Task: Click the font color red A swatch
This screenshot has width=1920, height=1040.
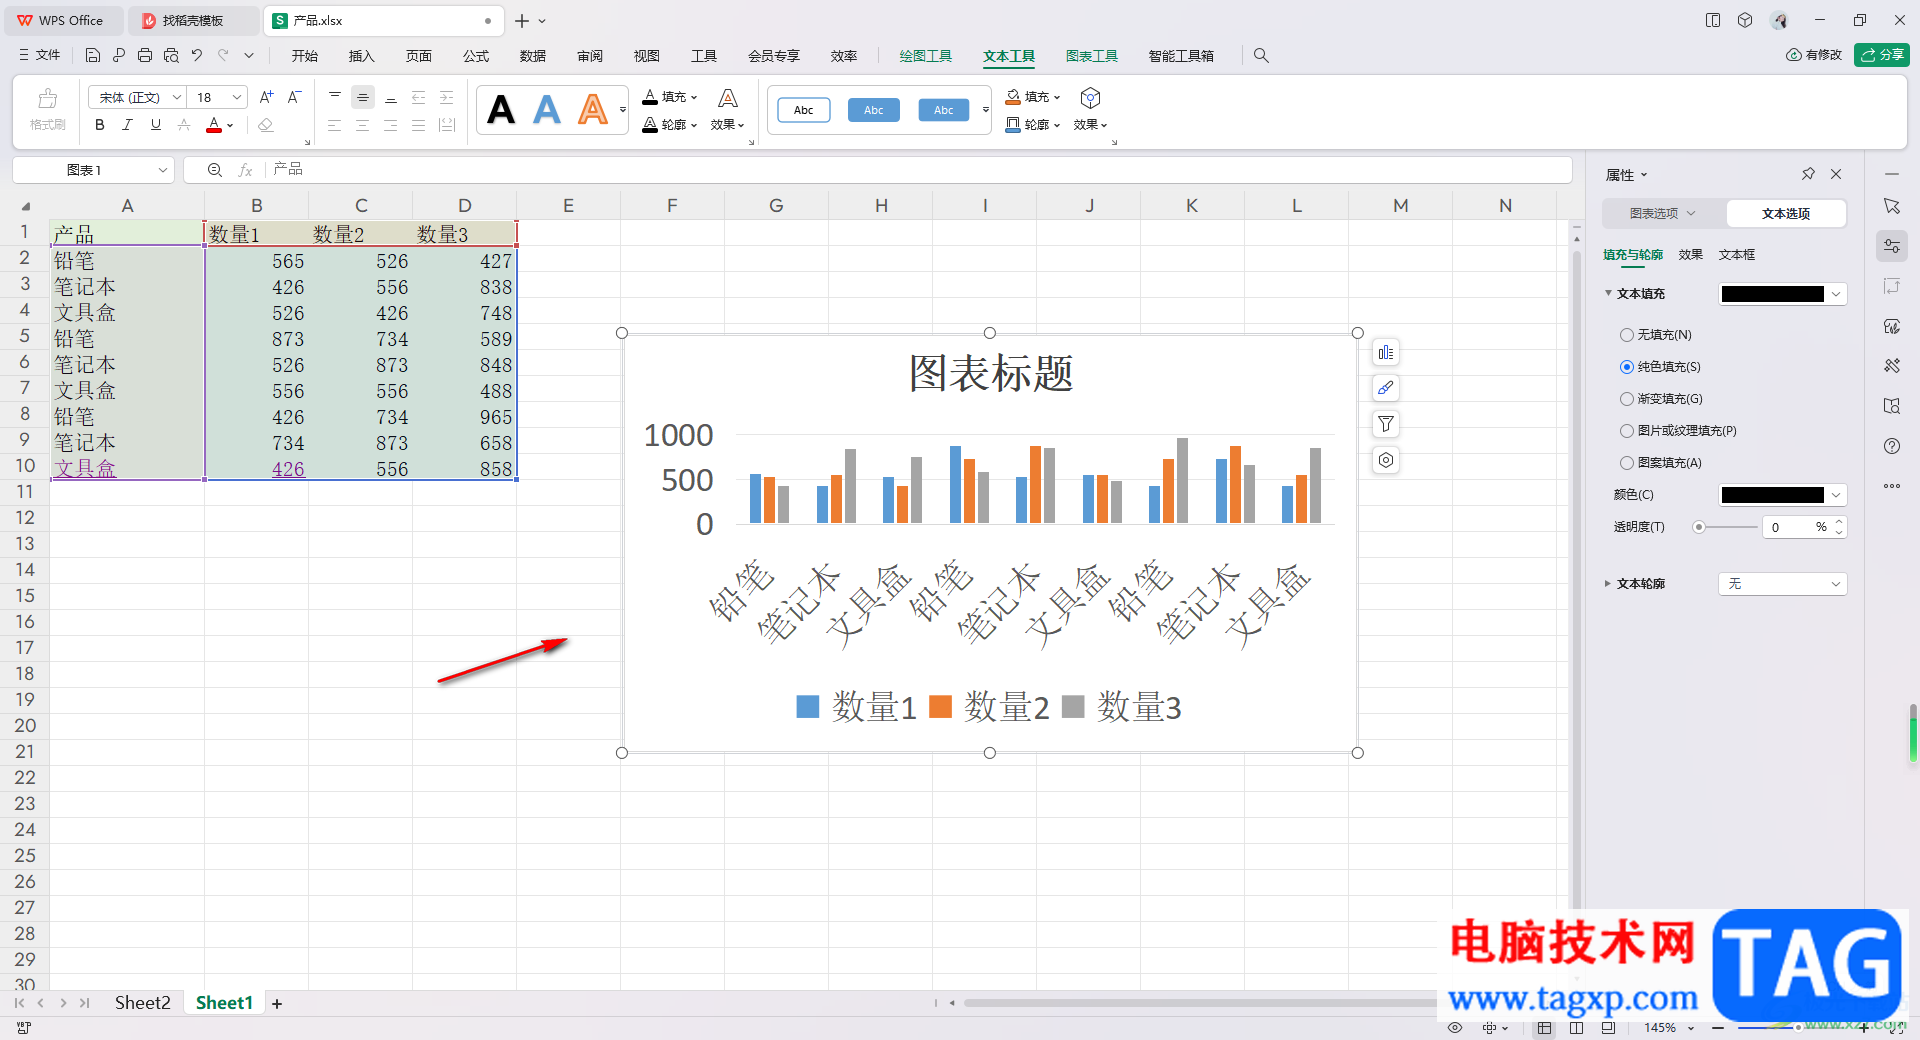Action: [x=213, y=125]
